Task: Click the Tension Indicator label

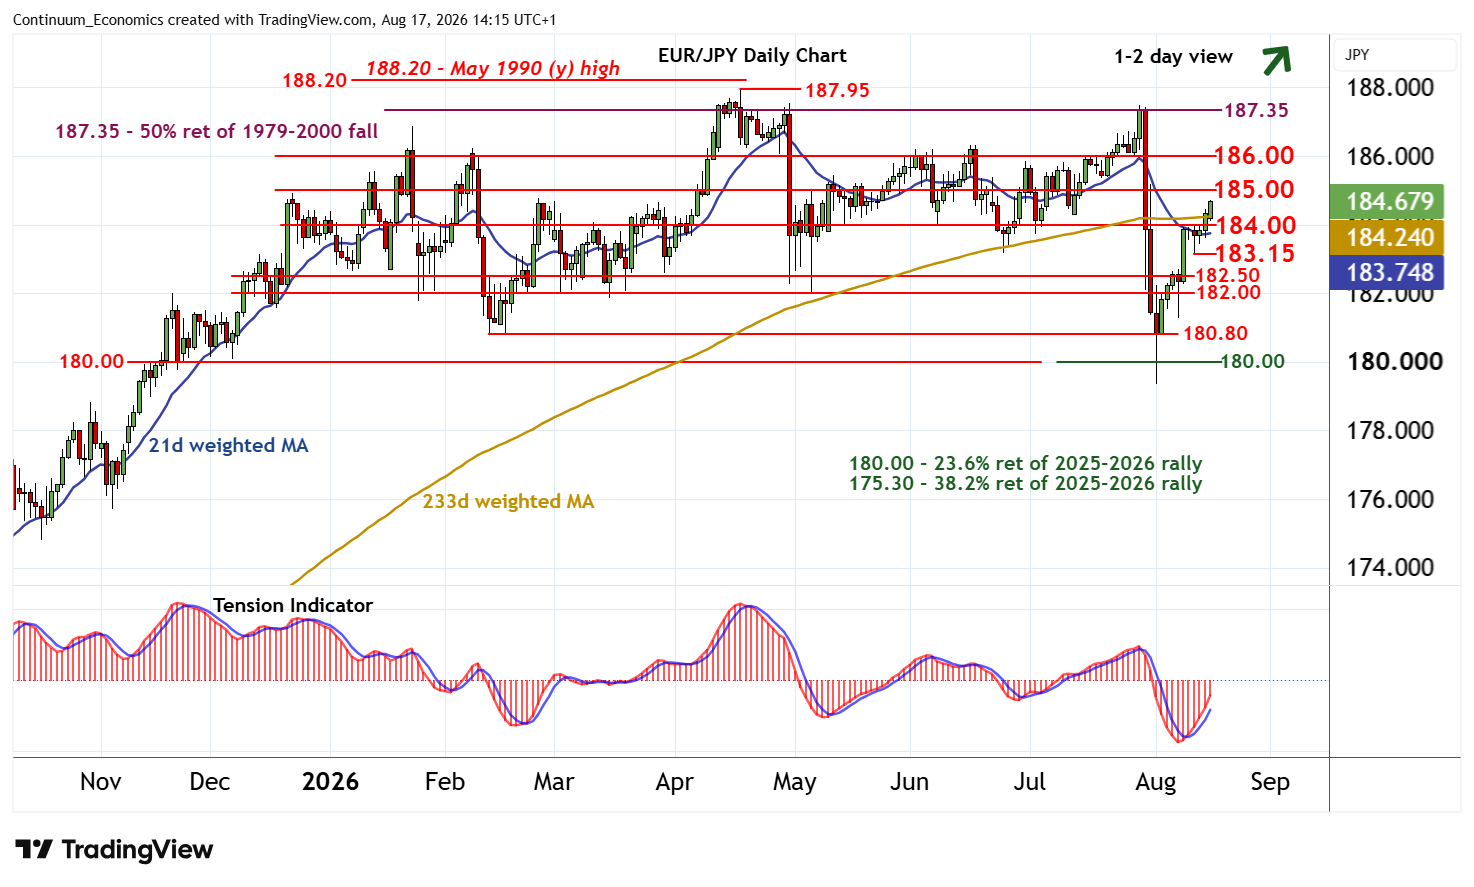Action: (x=293, y=605)
